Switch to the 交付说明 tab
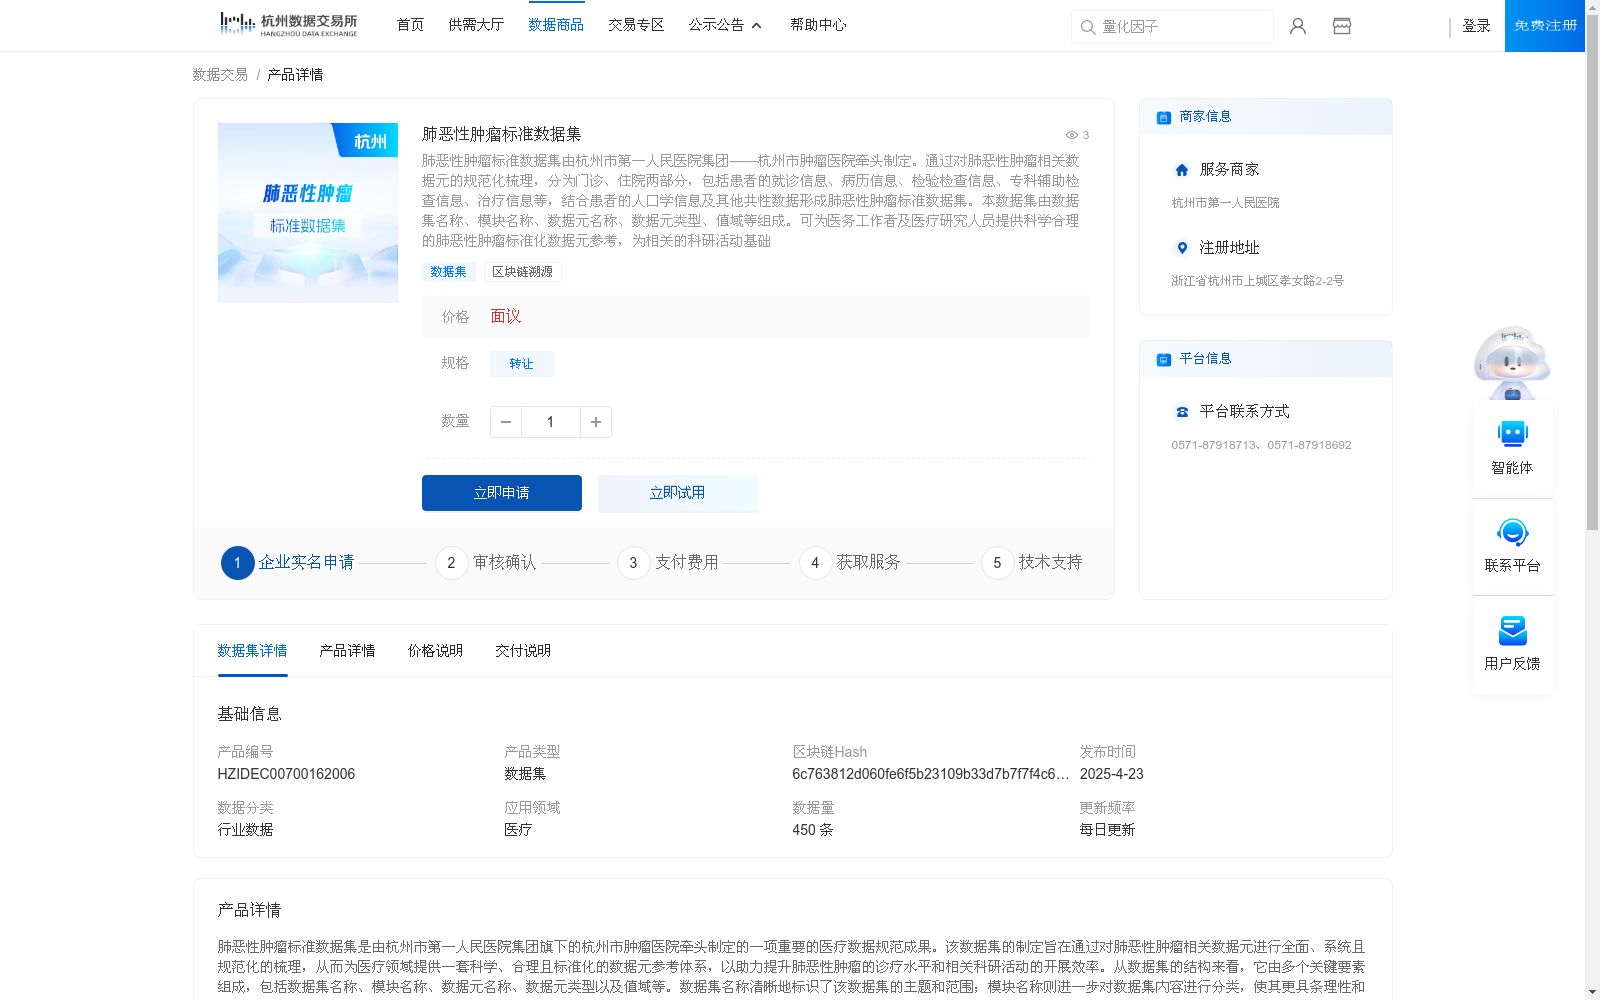 (x=523, y=651)
